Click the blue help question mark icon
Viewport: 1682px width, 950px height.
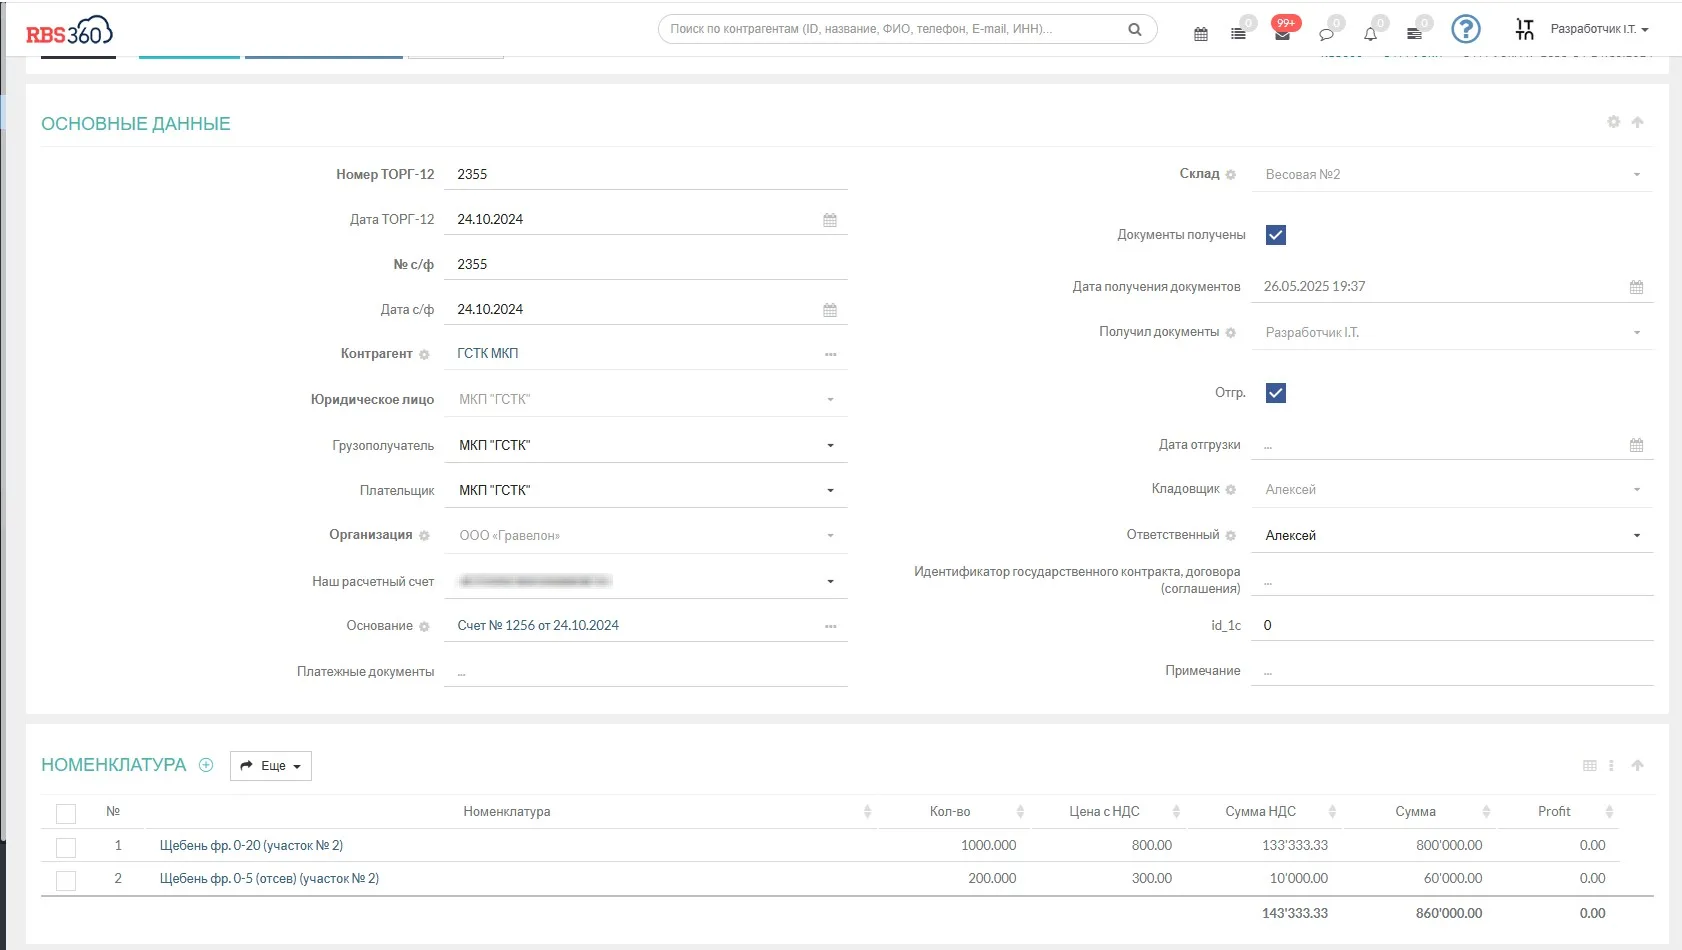(x=1466, y=29)
